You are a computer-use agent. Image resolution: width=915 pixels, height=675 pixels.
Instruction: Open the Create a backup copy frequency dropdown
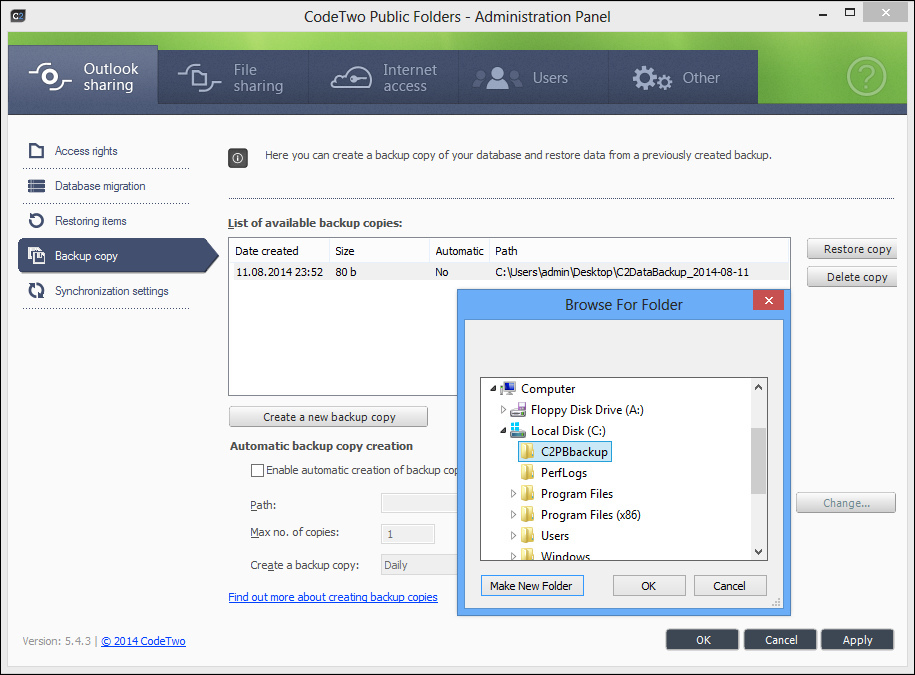click(x=419, y=565)
